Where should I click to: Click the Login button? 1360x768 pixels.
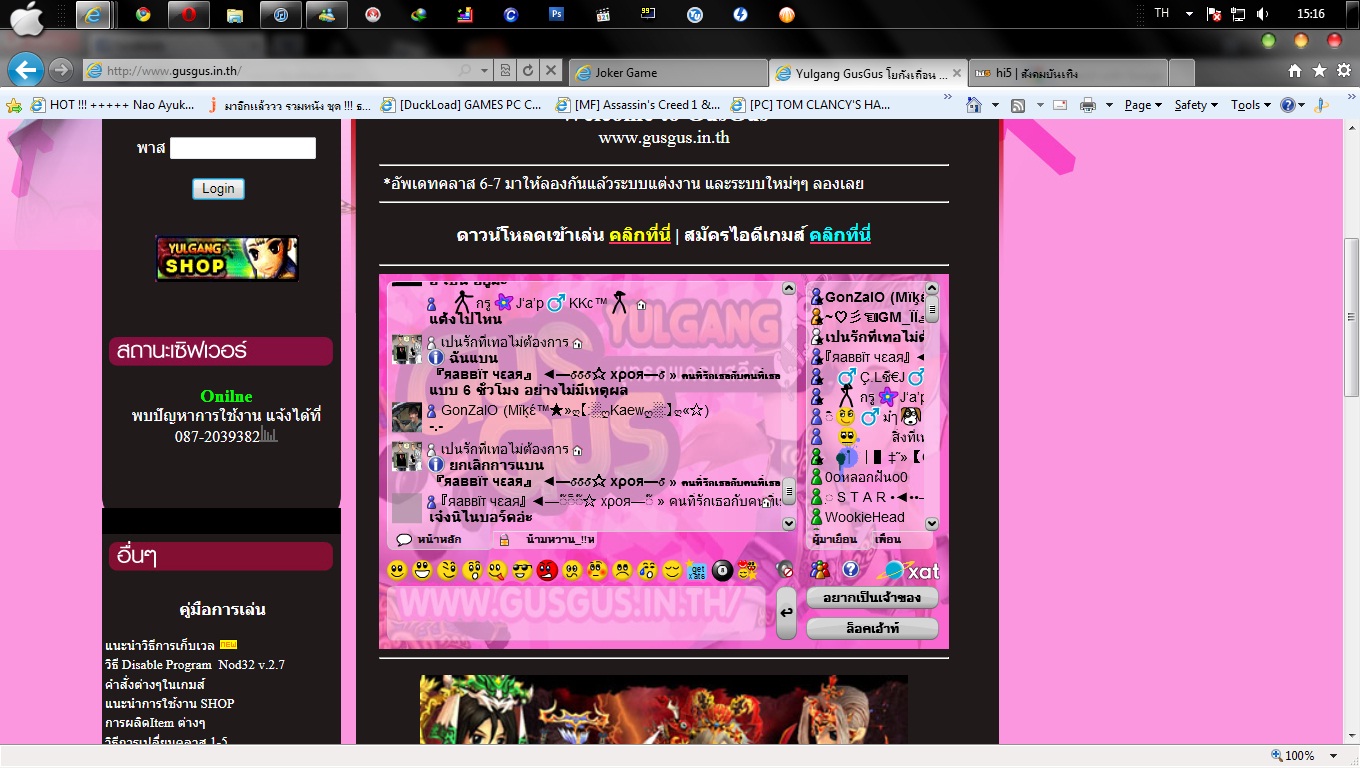click(218, 188)
